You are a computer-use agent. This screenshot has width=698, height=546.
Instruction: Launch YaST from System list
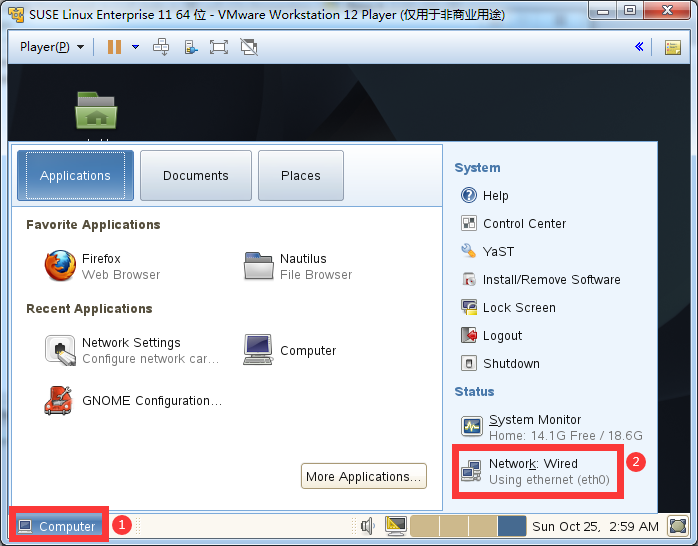(487, 251)
